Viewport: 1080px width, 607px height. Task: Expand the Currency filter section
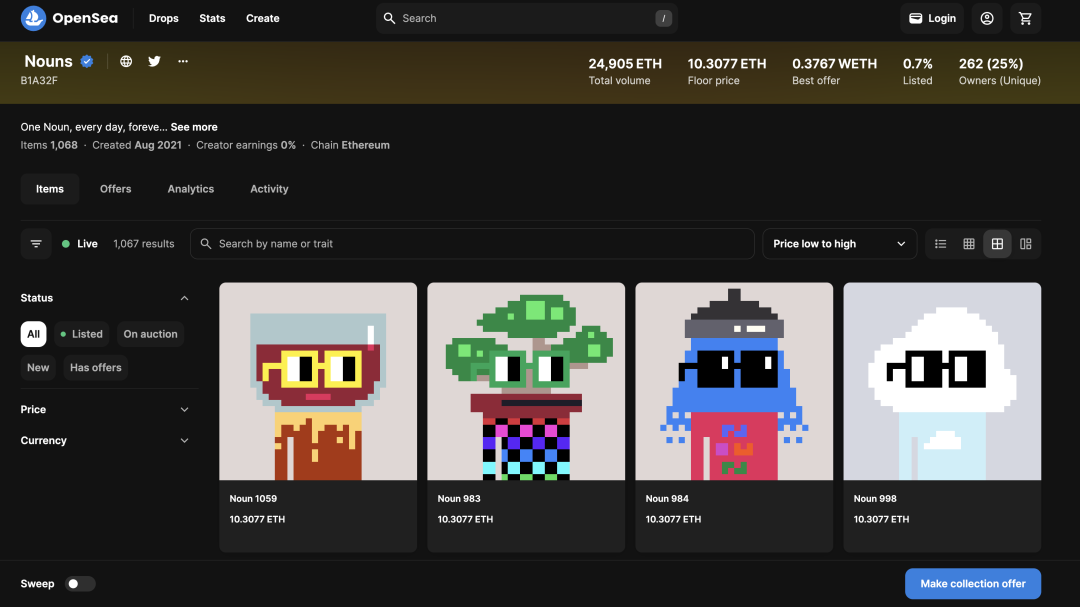105,440
